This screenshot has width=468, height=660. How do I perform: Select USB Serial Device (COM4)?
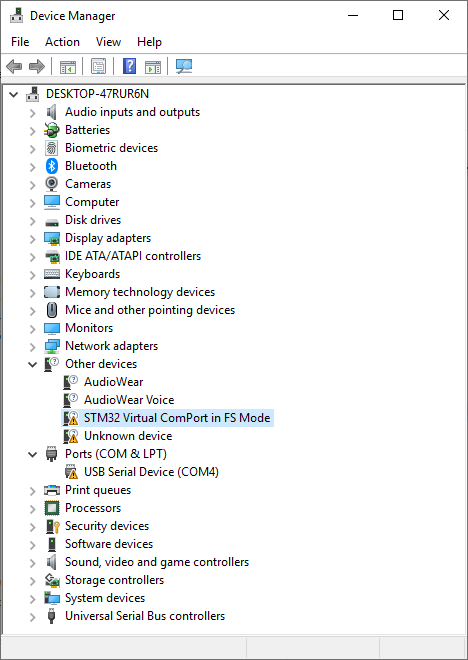[151, 472]
